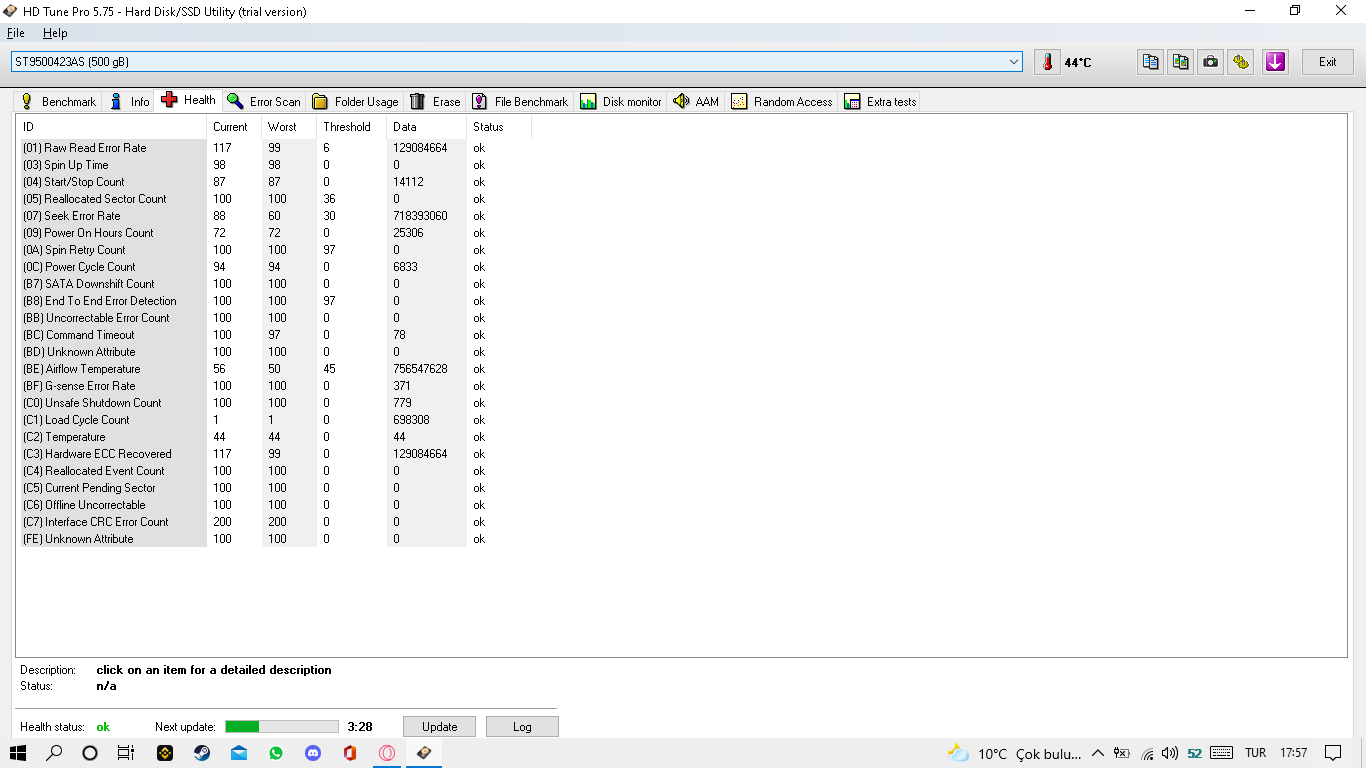
Task: Select the Raw Read Error Rate row
Action: 275,148
